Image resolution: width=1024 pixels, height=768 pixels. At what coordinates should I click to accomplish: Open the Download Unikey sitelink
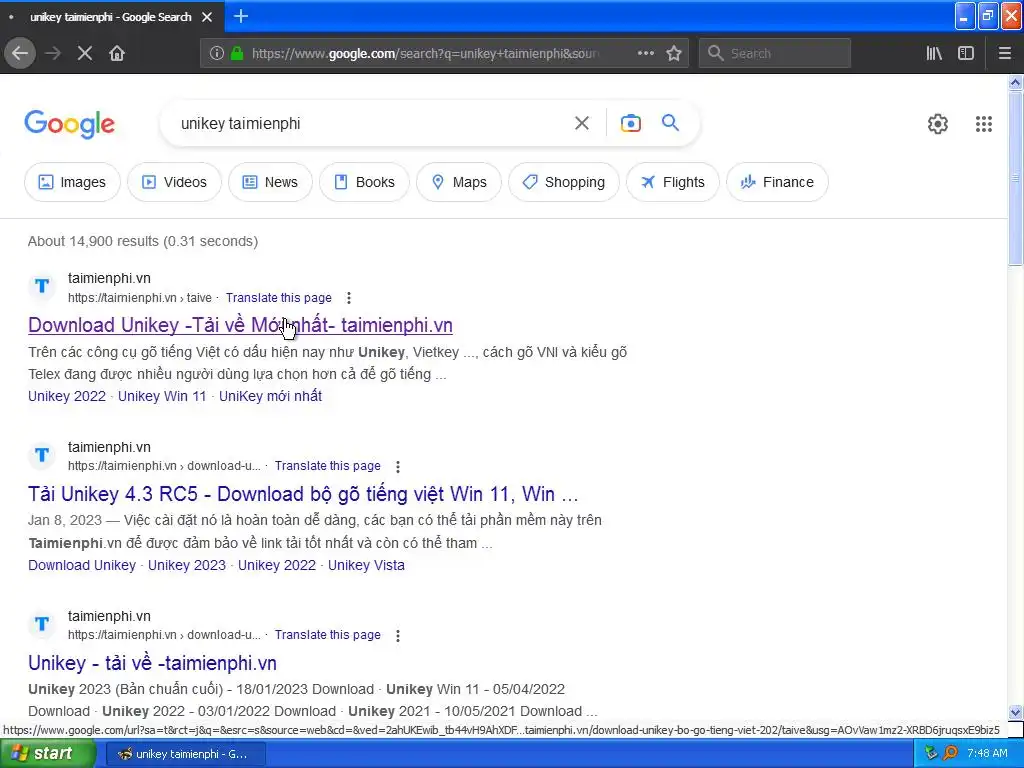82,566
